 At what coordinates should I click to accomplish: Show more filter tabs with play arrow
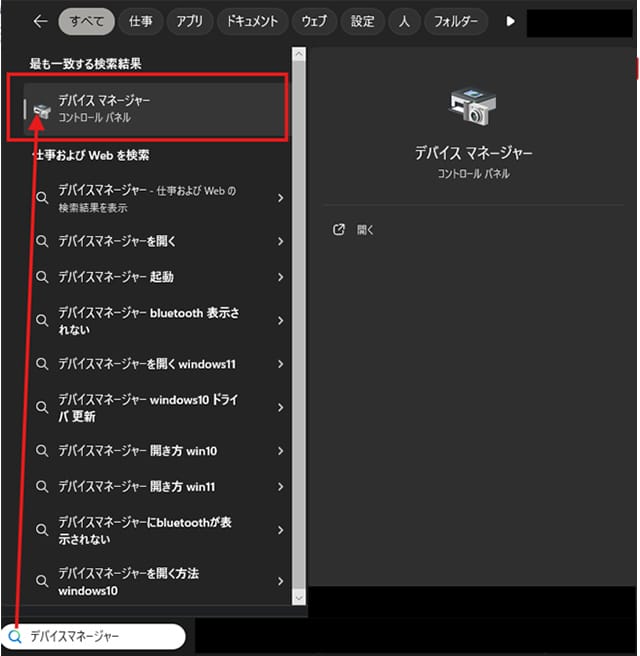pyautogui.click(x=510, y=21)
